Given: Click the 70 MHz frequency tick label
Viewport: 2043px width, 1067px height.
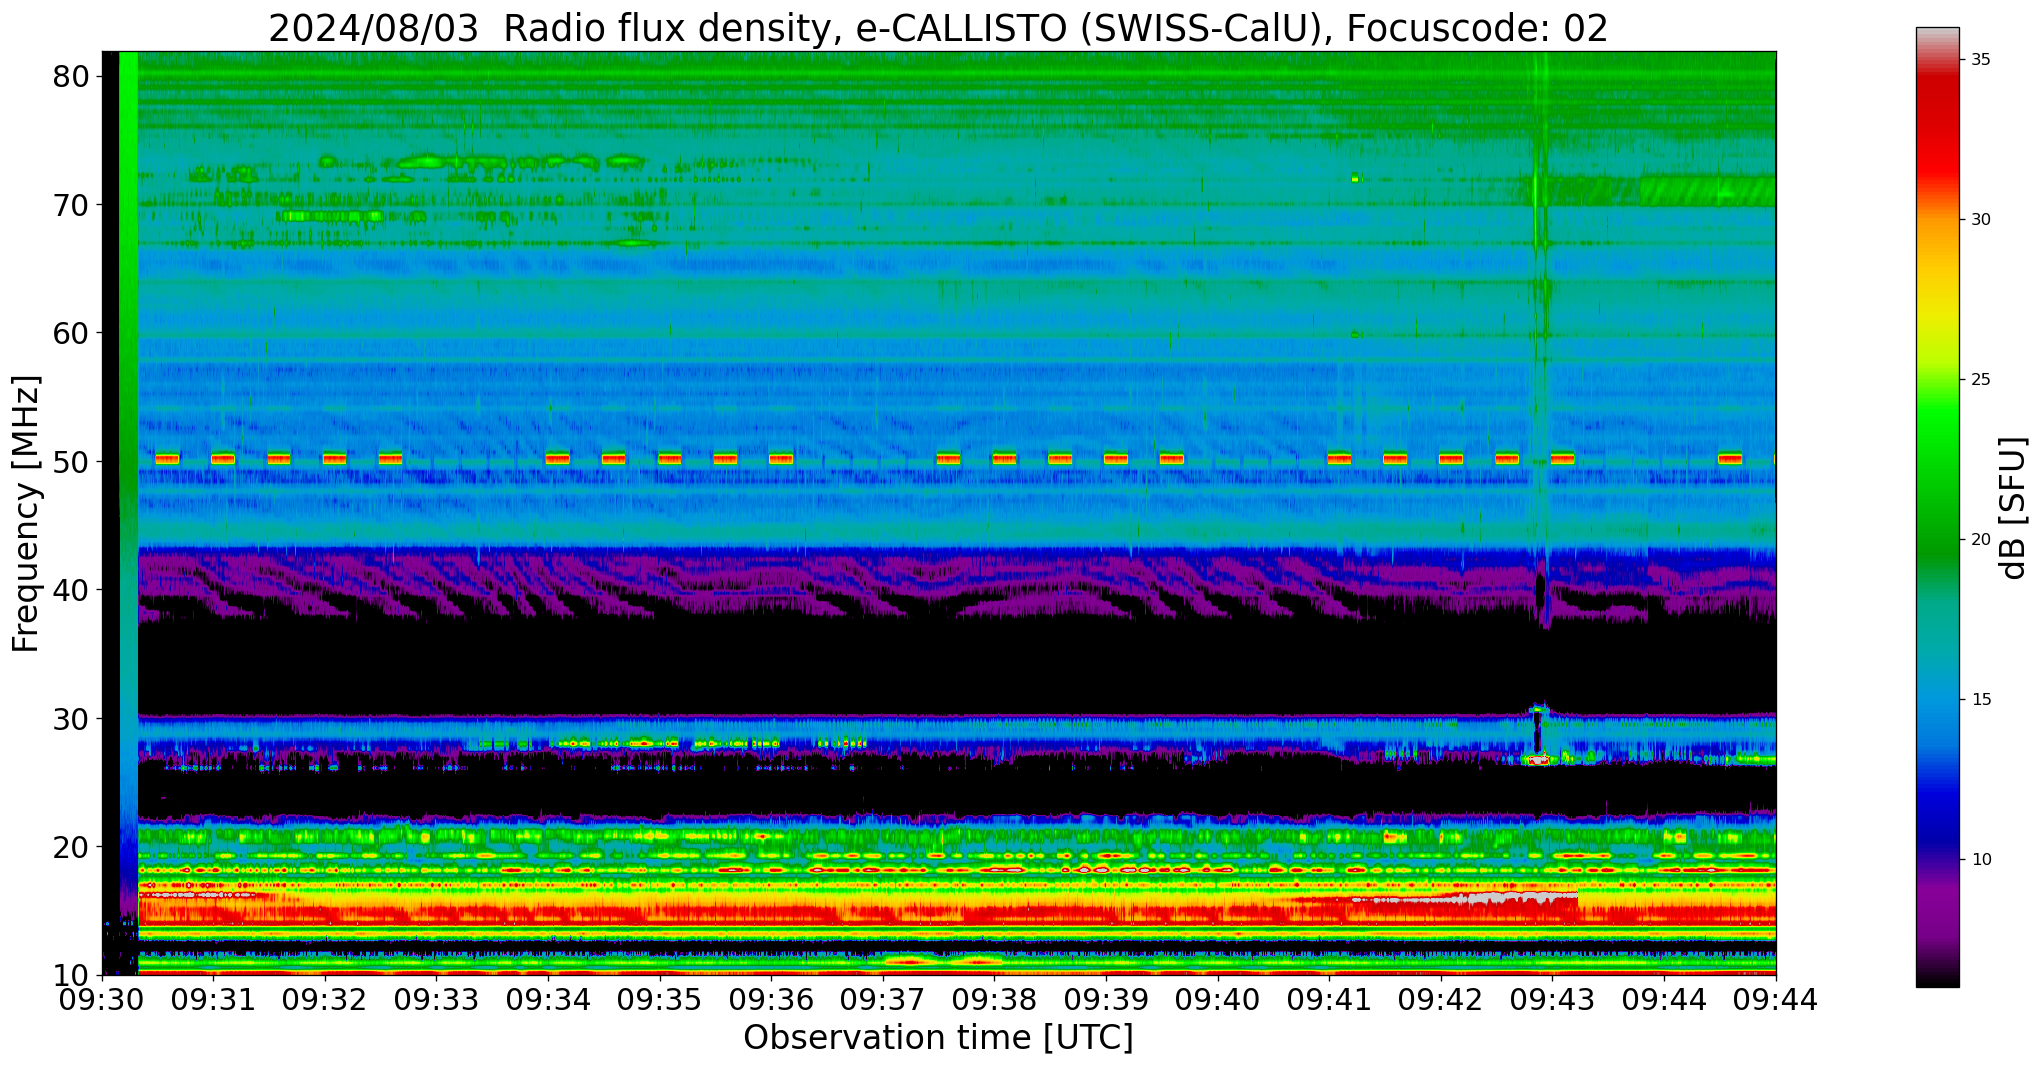Looking at the screenshot, I should [72, 205].
